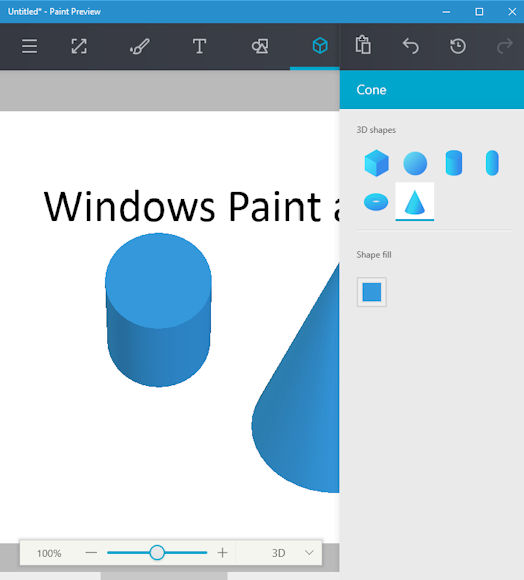Undo the last action
This screenshot has height=580, width=524.
pyautogui.click(x=410, y=46)
